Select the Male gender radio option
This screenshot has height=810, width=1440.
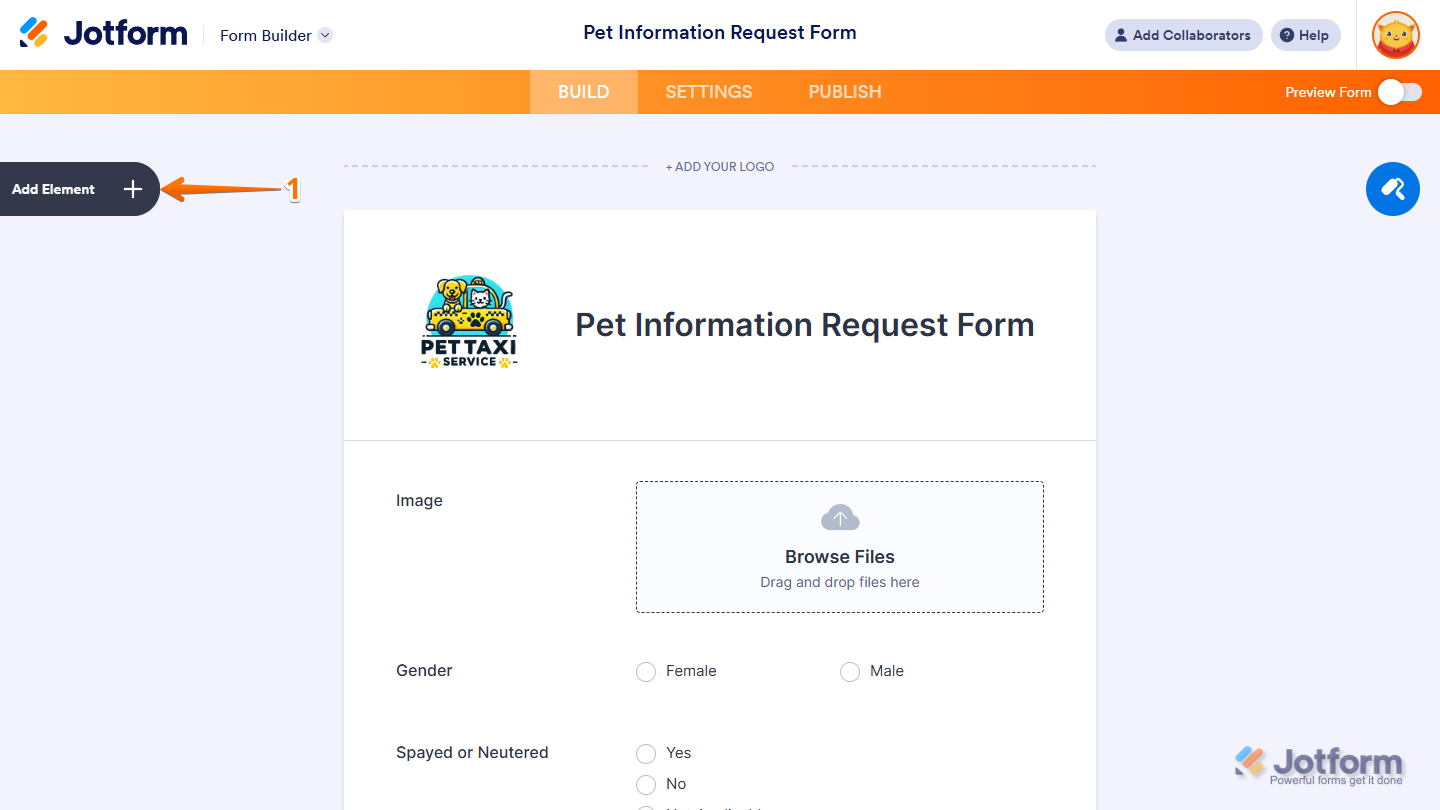pyautogui.click(x=850, y=672)
